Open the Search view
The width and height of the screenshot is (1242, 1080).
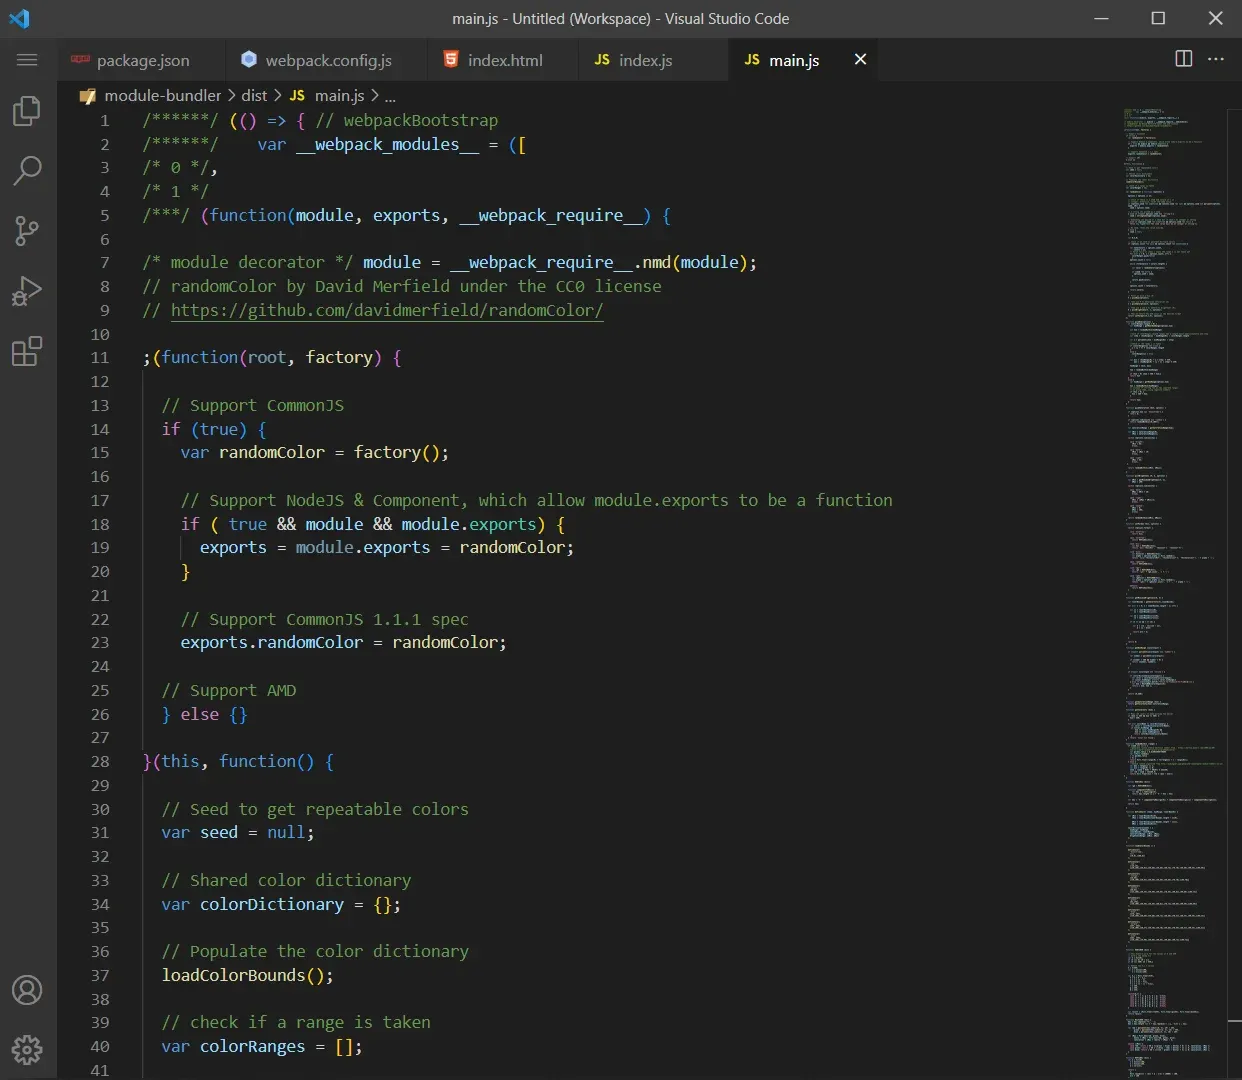point(27,171)
